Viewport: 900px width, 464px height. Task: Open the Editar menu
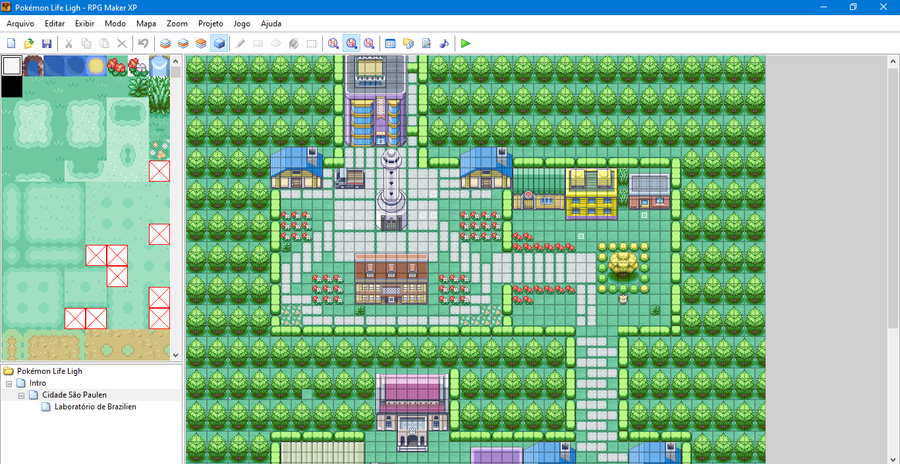coord(55,24)
